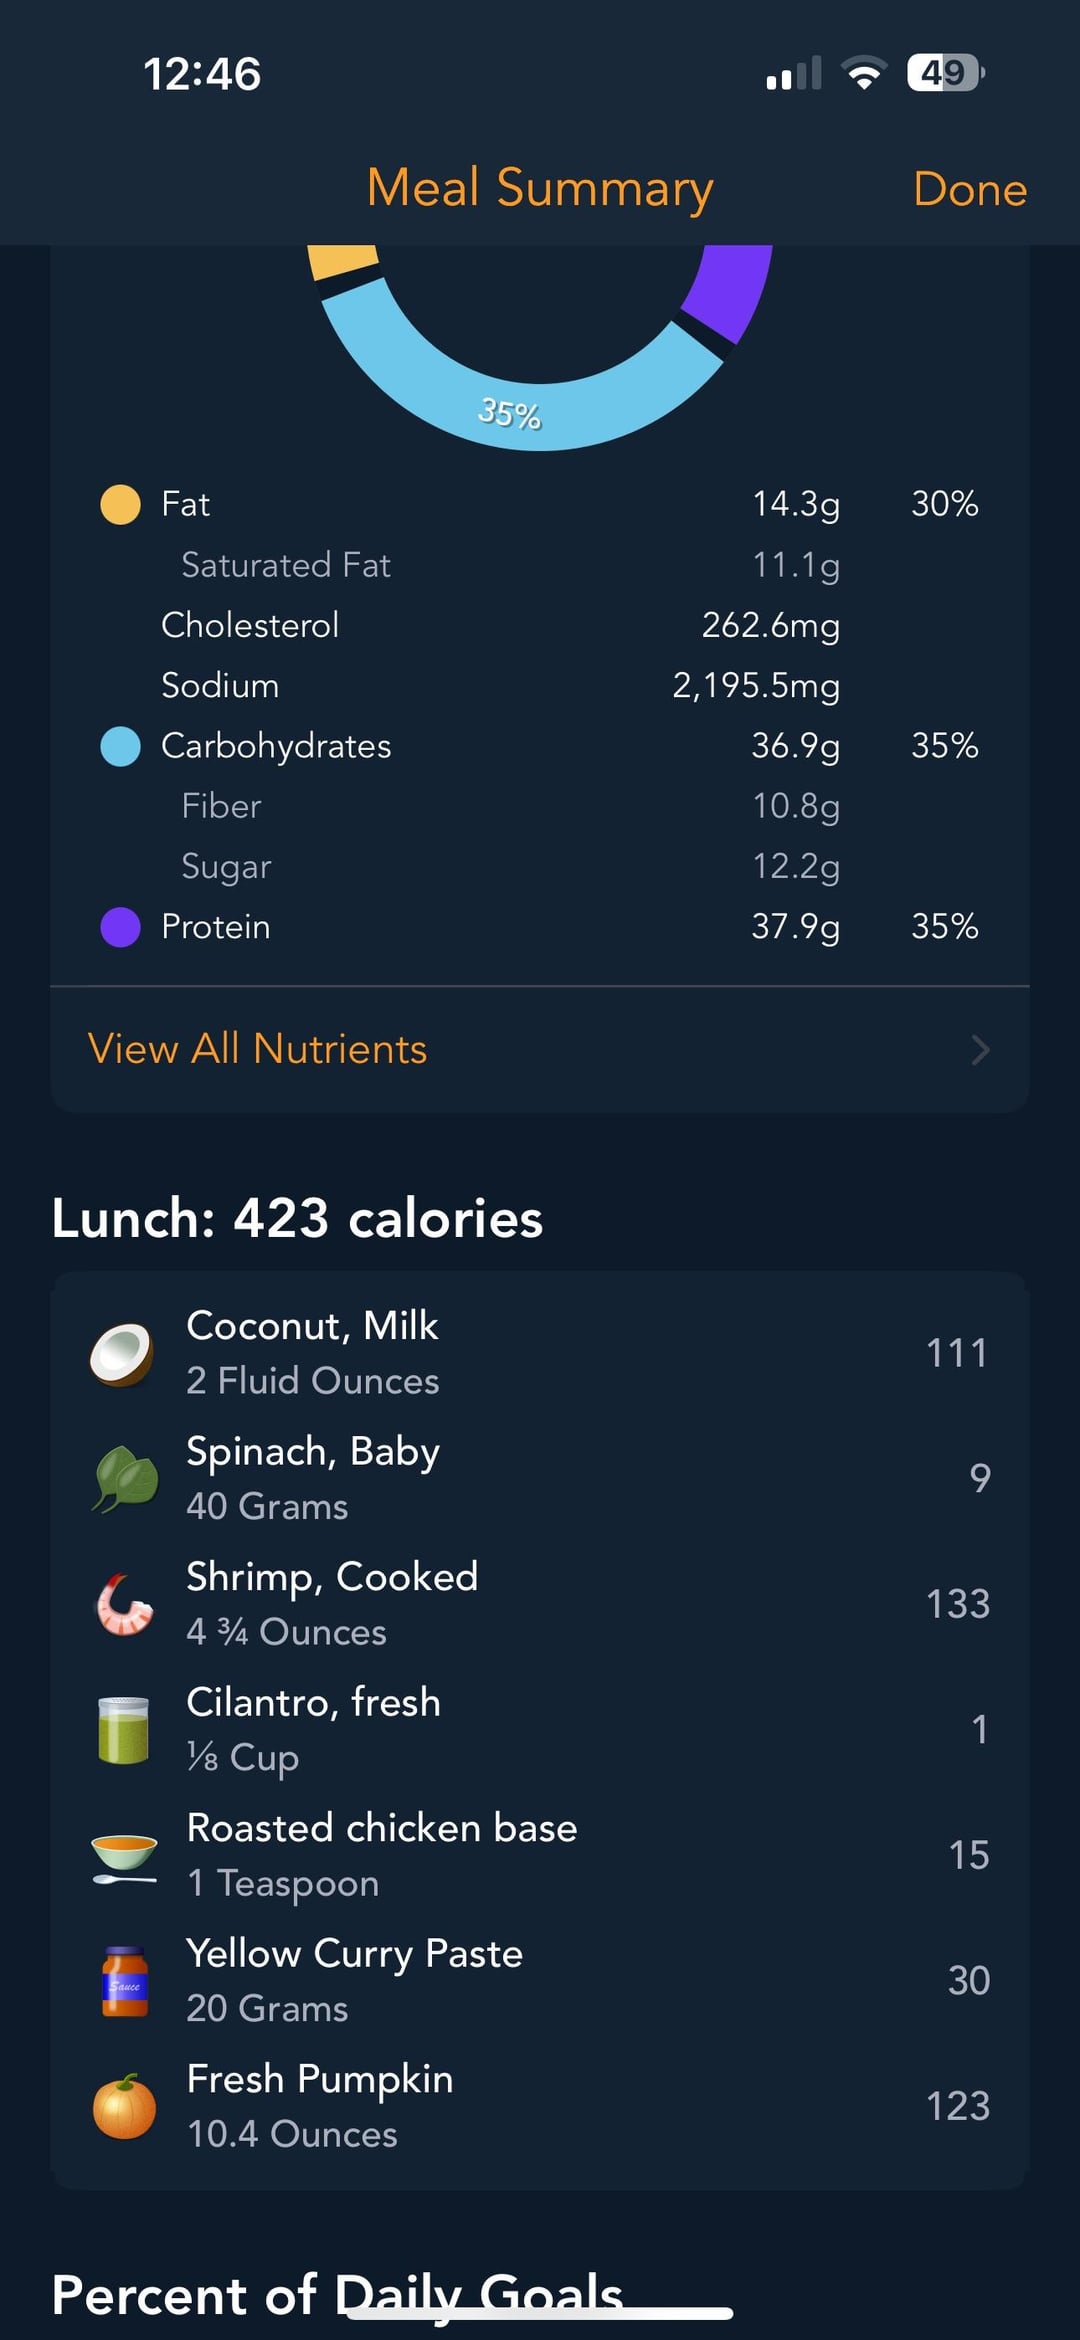The width and height of the screenshot is (1080, 2340).
Task: Open the View All Nutrients link
Action: 258,1049
